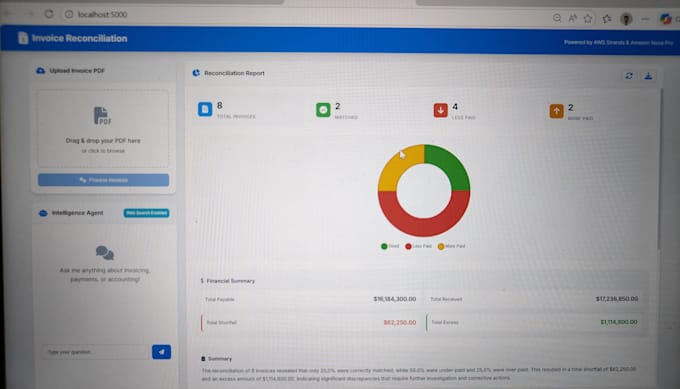Click the Summary section icon
The image size is (680, 389).
click(x=203, y=359)
